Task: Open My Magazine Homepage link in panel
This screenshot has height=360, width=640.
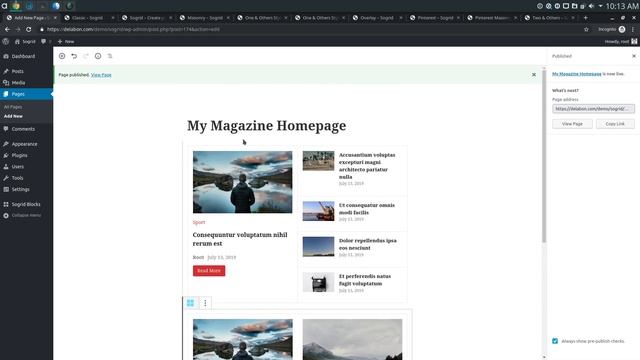Action: [576, 74]
